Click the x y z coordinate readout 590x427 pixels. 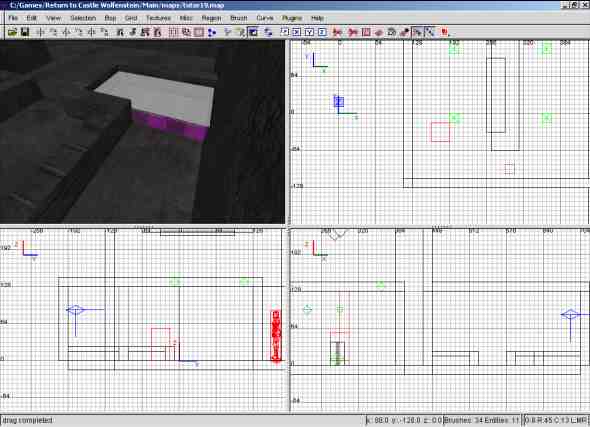point(404,420)
